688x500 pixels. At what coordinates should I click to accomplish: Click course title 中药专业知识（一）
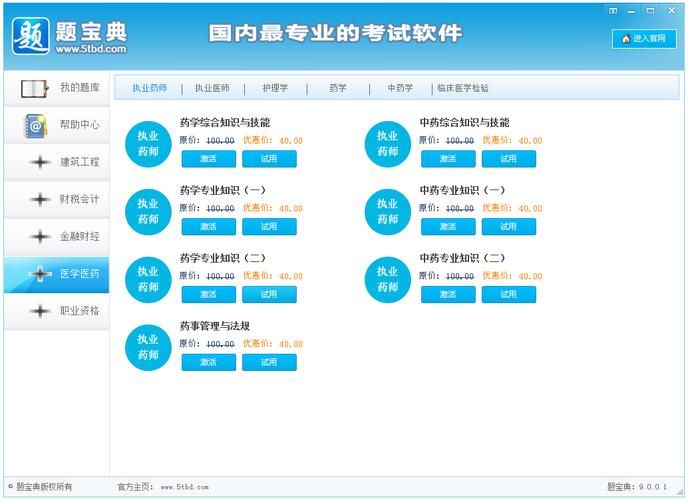pos(462,190)
